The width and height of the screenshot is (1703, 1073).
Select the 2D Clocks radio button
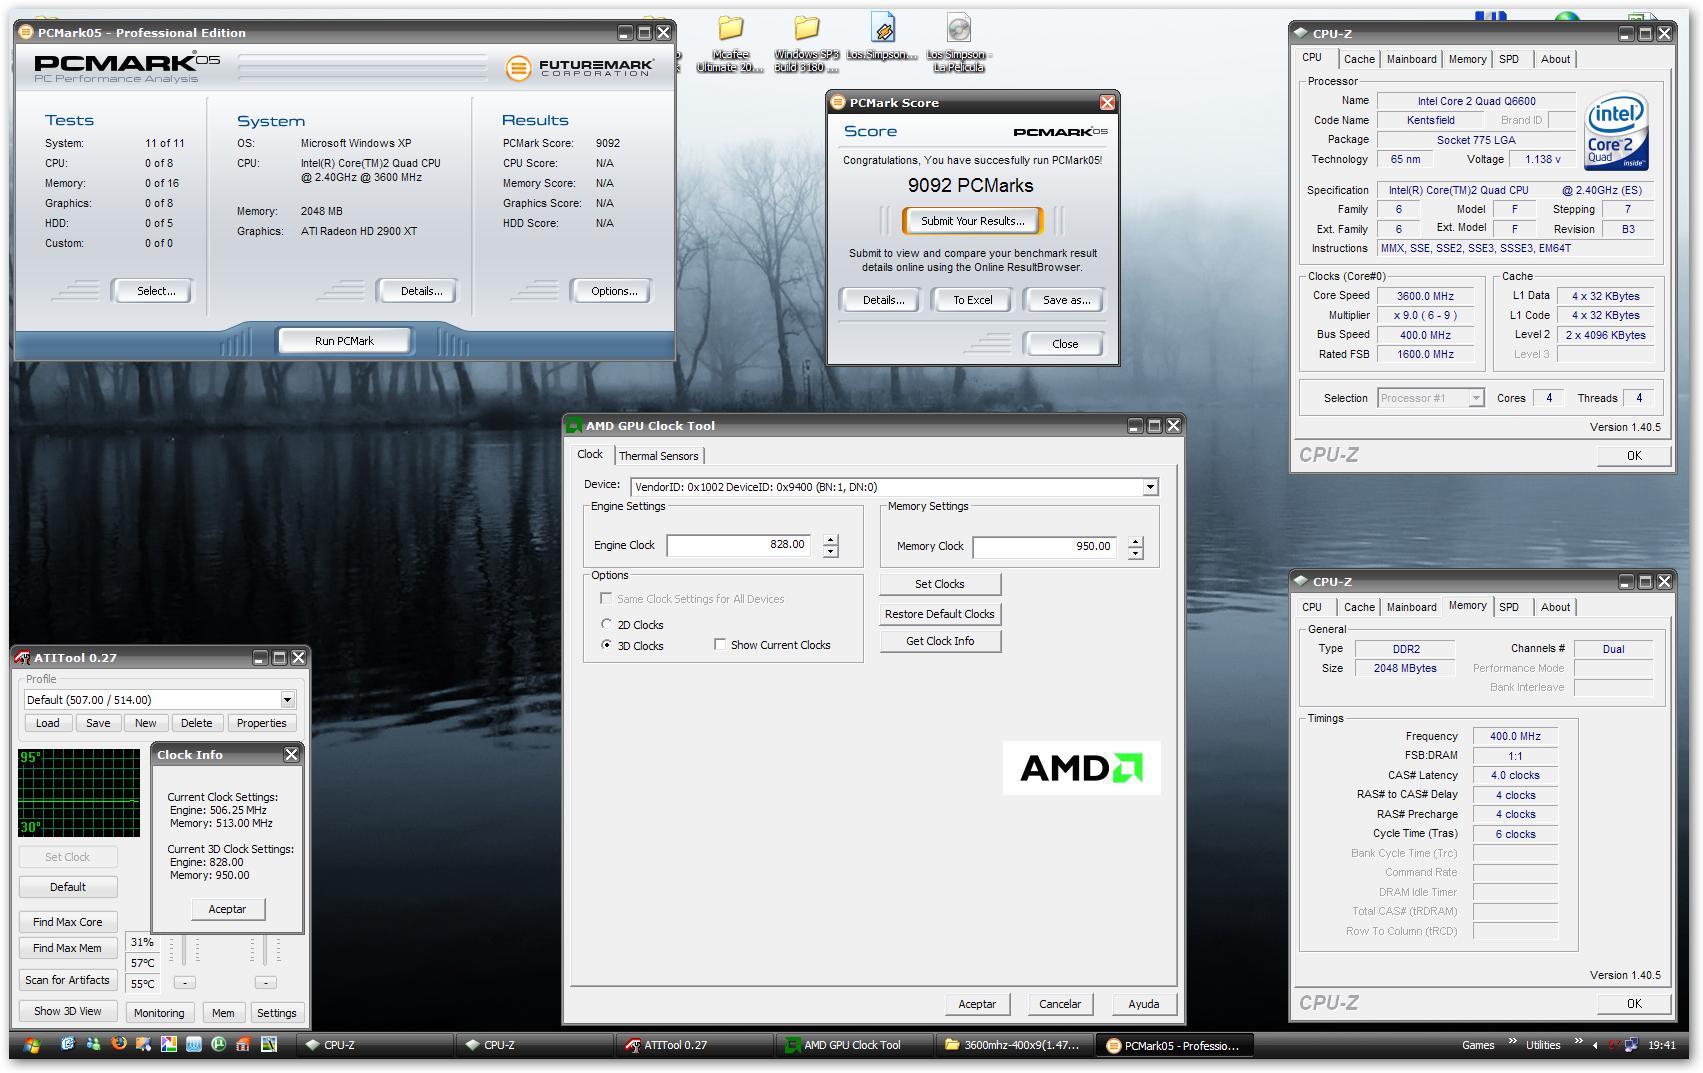[606, 624]
